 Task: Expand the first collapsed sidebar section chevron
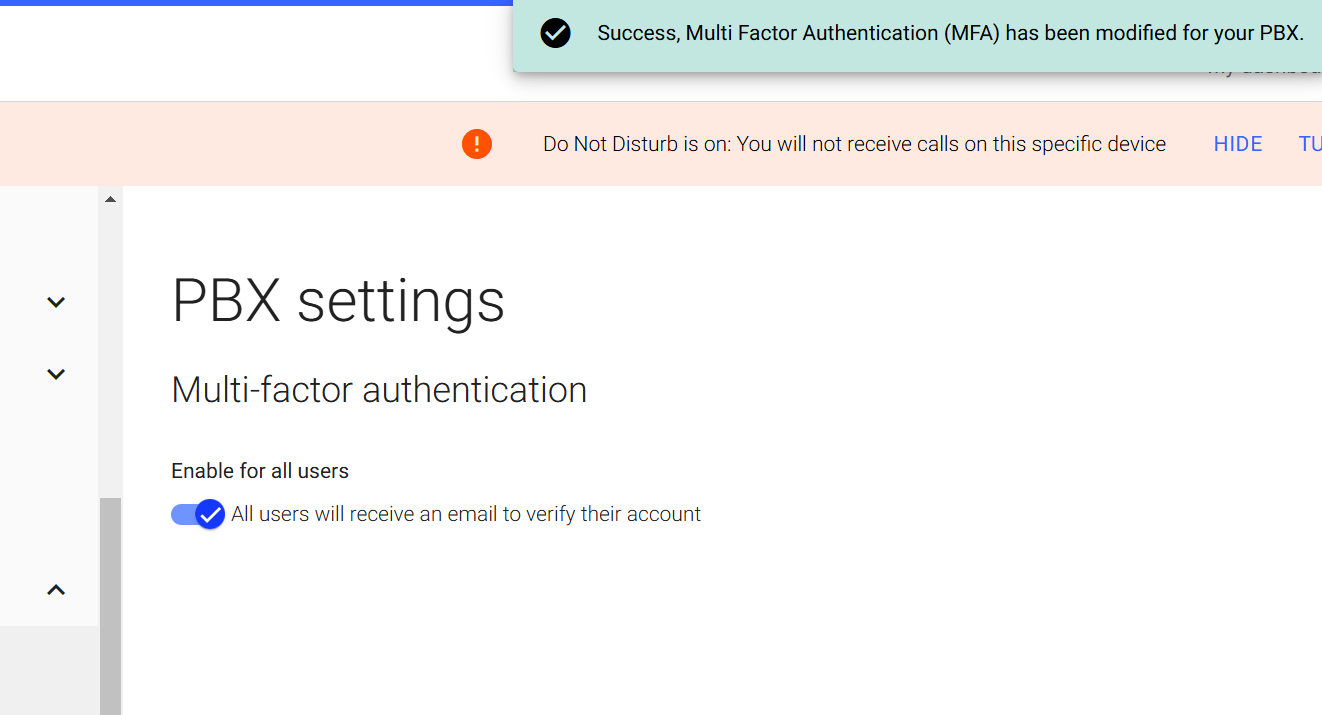click(x=56, y=302)
